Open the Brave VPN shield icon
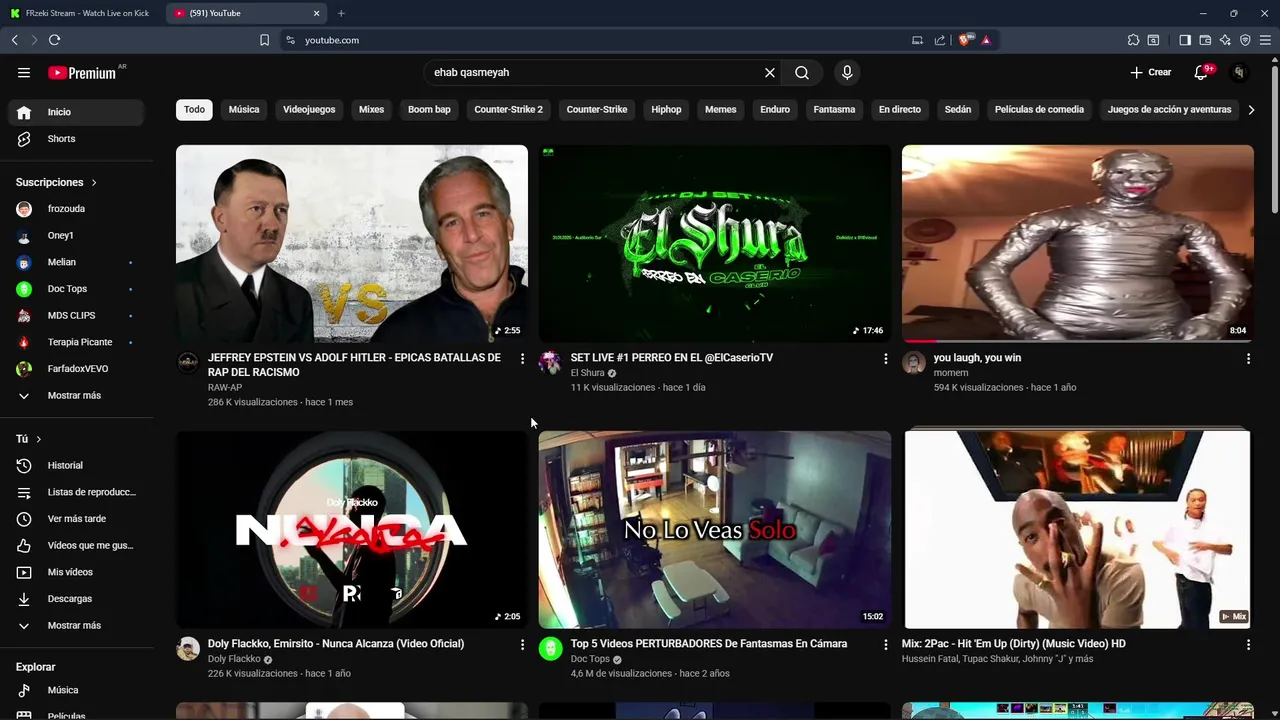This screenshot has width=1280, height=720. click(1245, 40)
